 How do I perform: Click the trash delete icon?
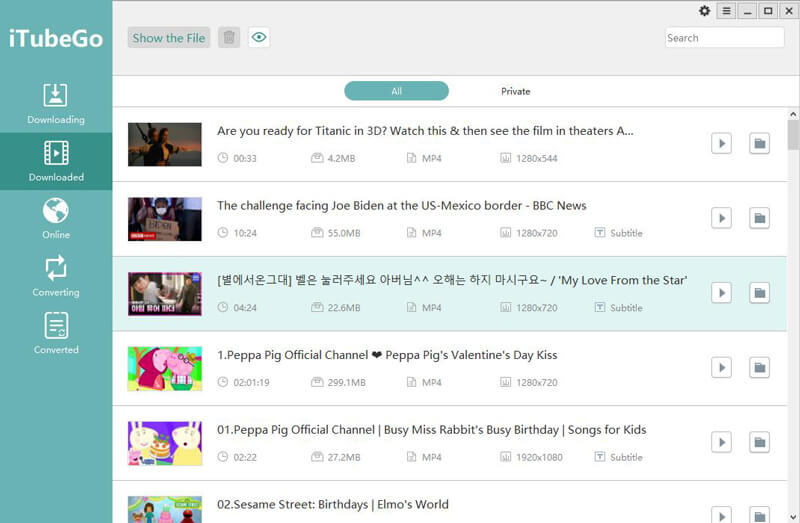[229, 37]
